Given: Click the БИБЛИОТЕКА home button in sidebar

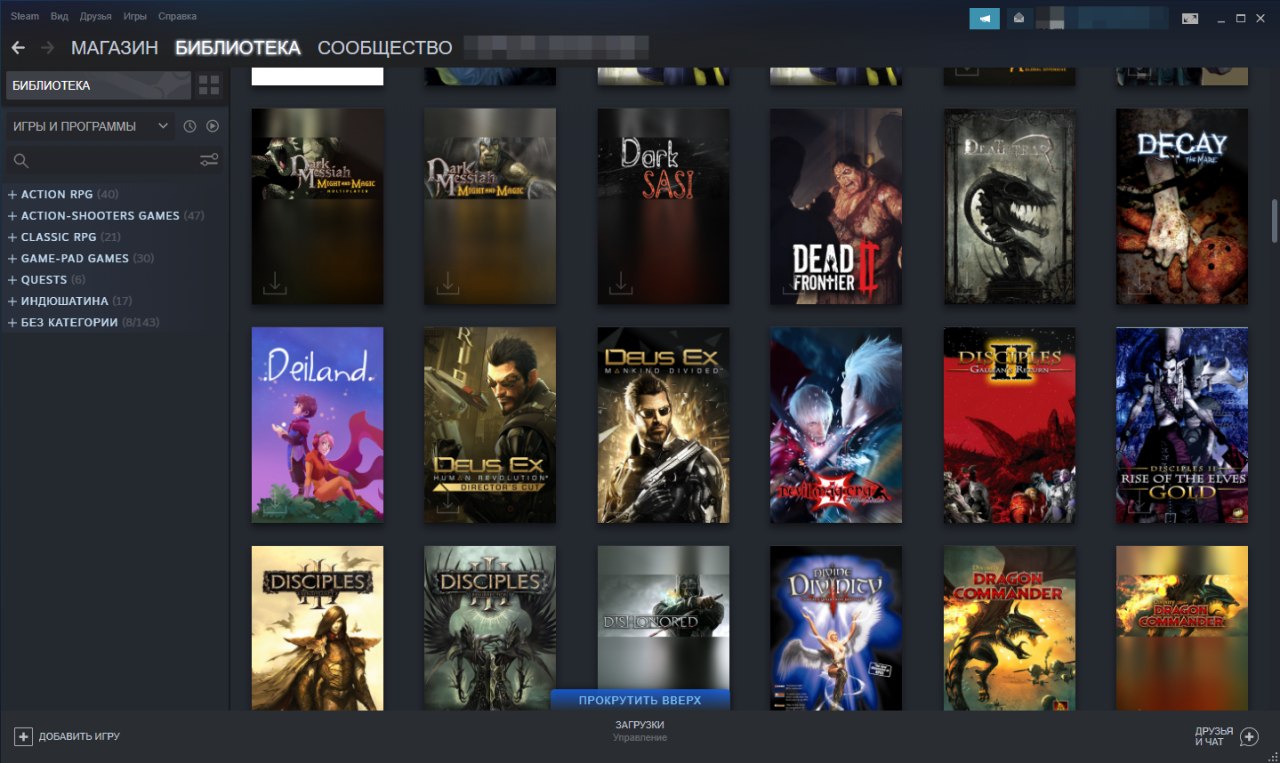Looking at the screenshot, I should tap(98, 85).
